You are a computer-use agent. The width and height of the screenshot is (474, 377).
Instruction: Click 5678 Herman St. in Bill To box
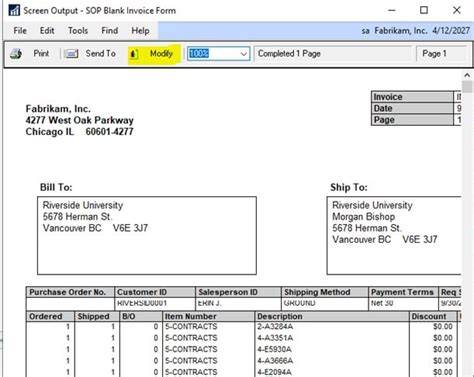coord(77,217)
